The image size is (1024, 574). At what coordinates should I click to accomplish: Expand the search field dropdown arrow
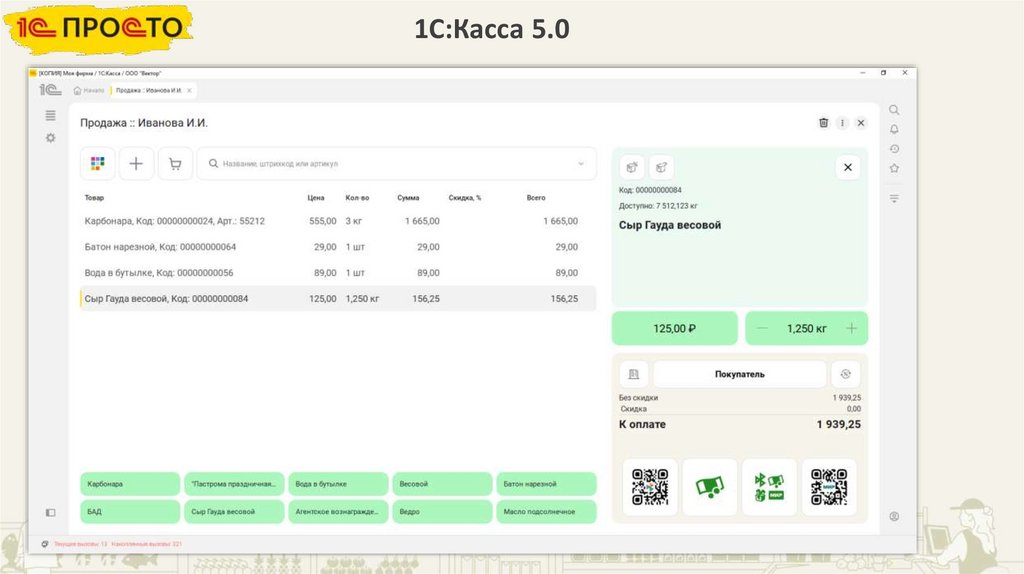581,164
